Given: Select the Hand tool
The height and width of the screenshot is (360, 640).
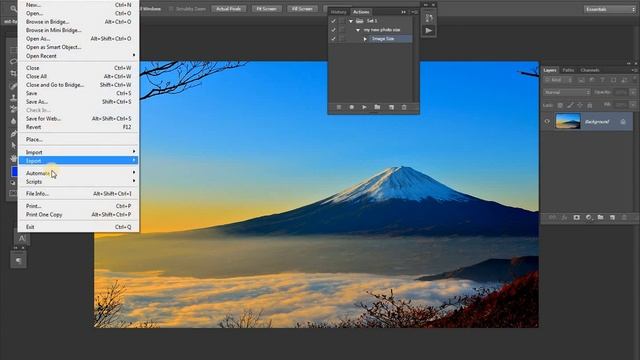Looking at the screenshot, I should 13,158.
